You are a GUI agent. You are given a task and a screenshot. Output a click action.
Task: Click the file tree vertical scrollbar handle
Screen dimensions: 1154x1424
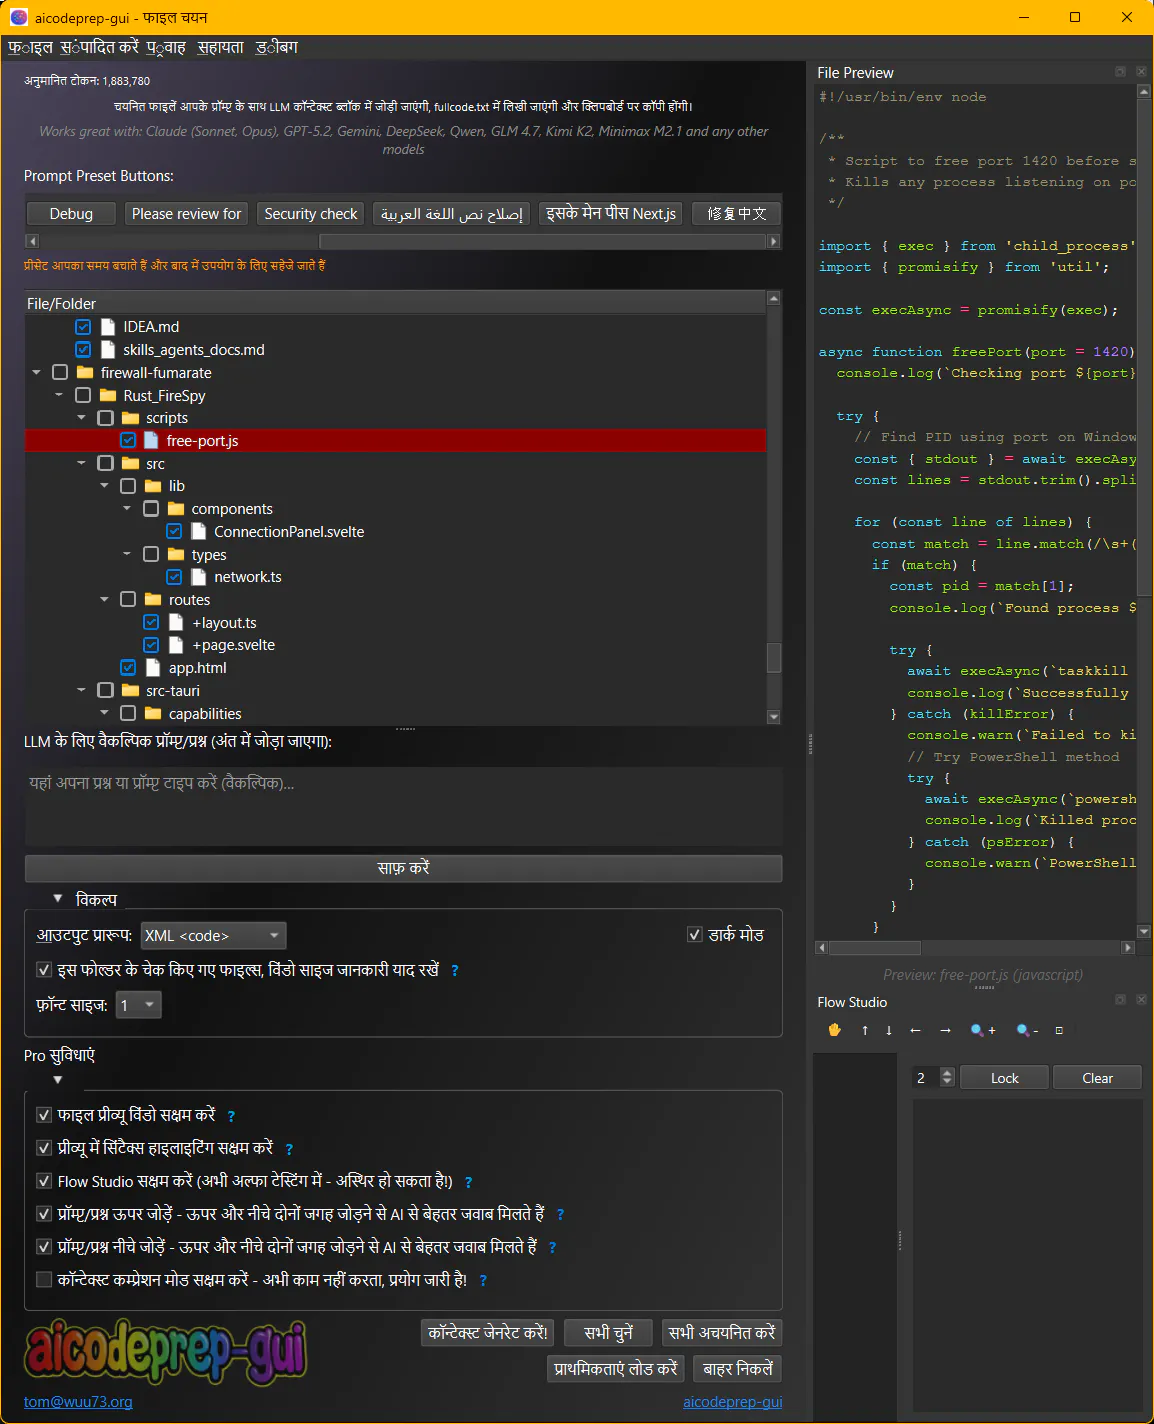click(773, 657)
